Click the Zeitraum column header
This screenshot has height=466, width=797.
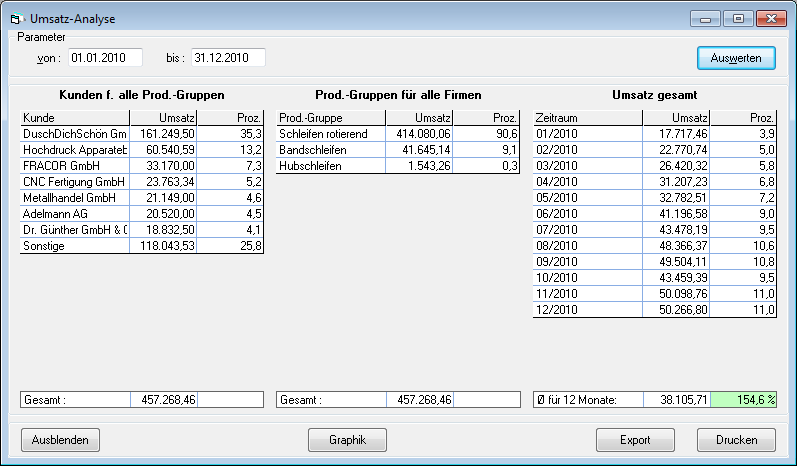(588, 117)
